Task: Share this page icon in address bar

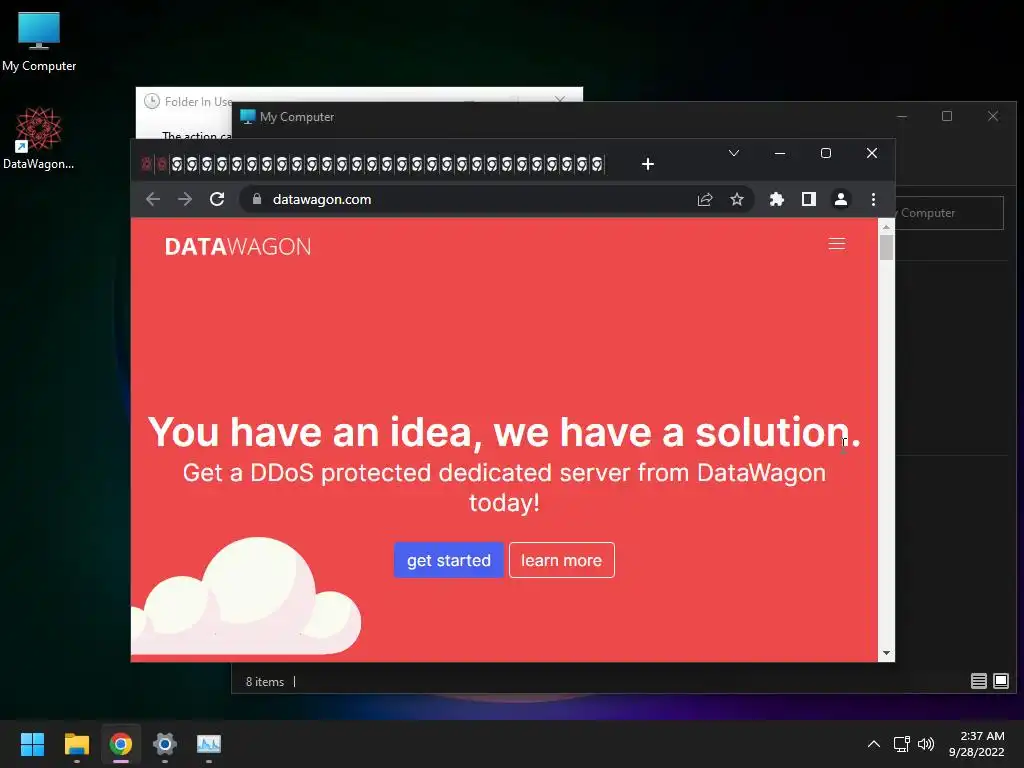Action: (x=705, y=199)
